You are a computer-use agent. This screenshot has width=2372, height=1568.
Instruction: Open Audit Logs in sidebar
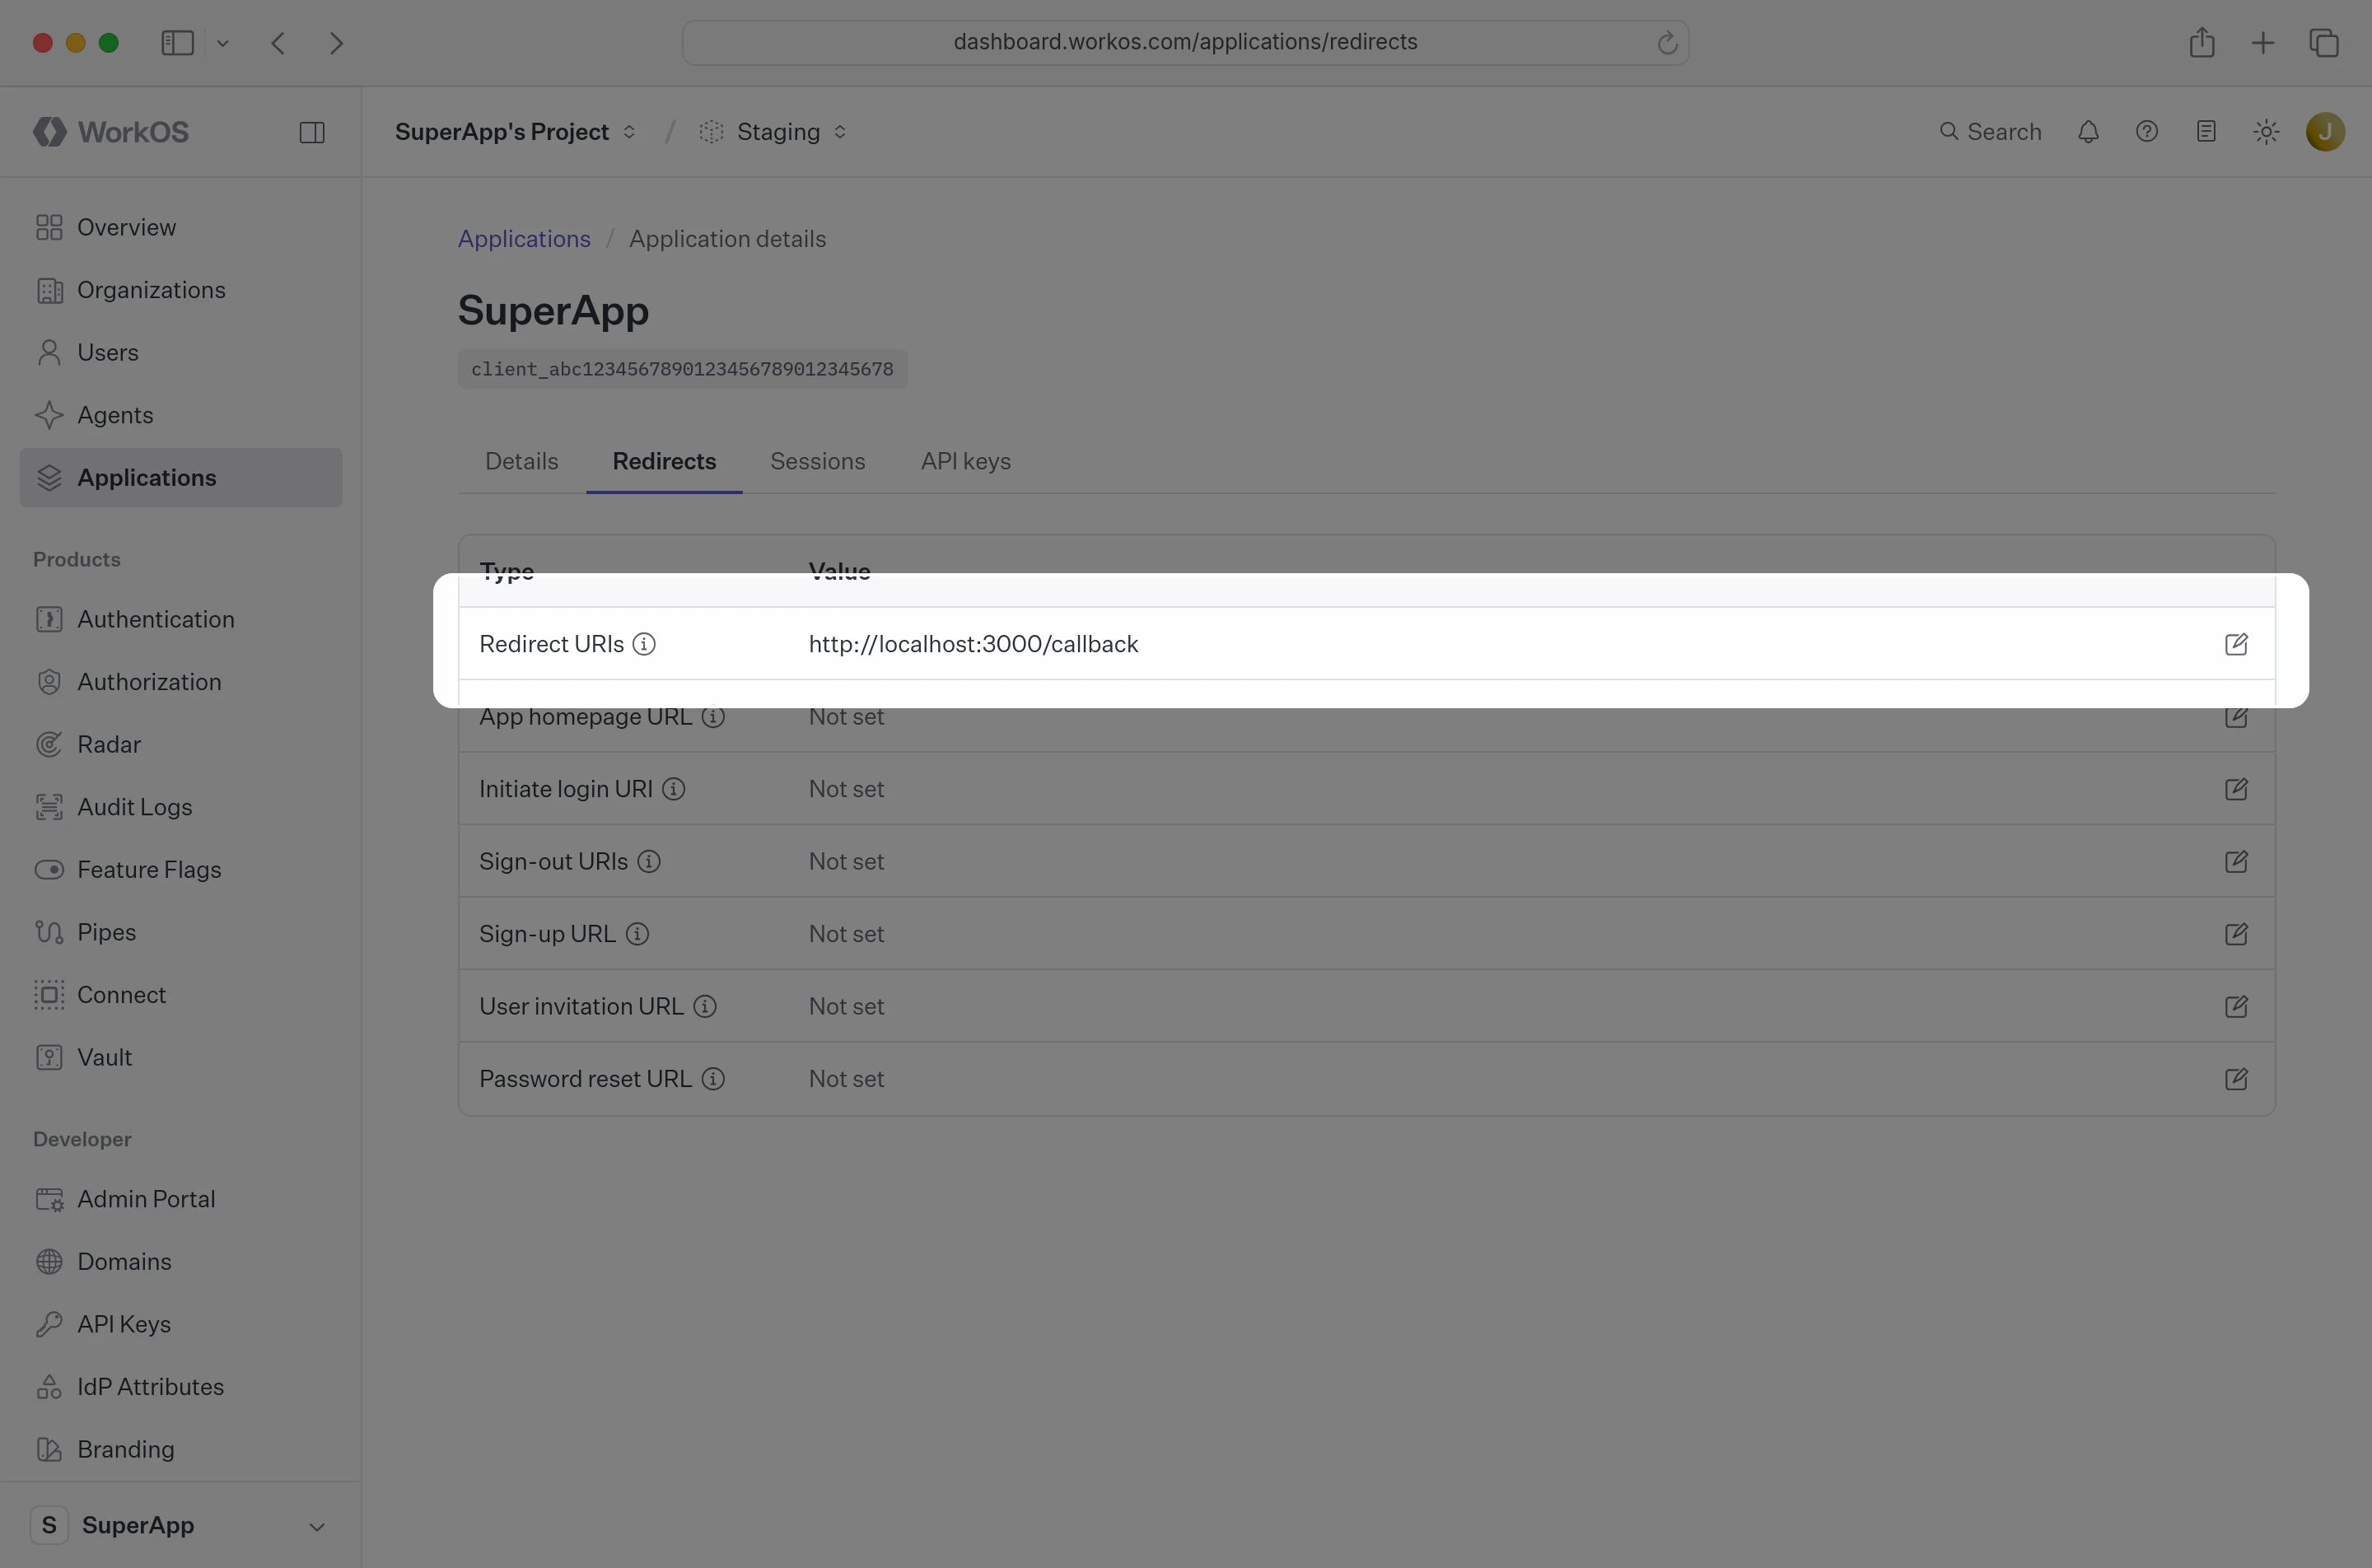(180, 807)
